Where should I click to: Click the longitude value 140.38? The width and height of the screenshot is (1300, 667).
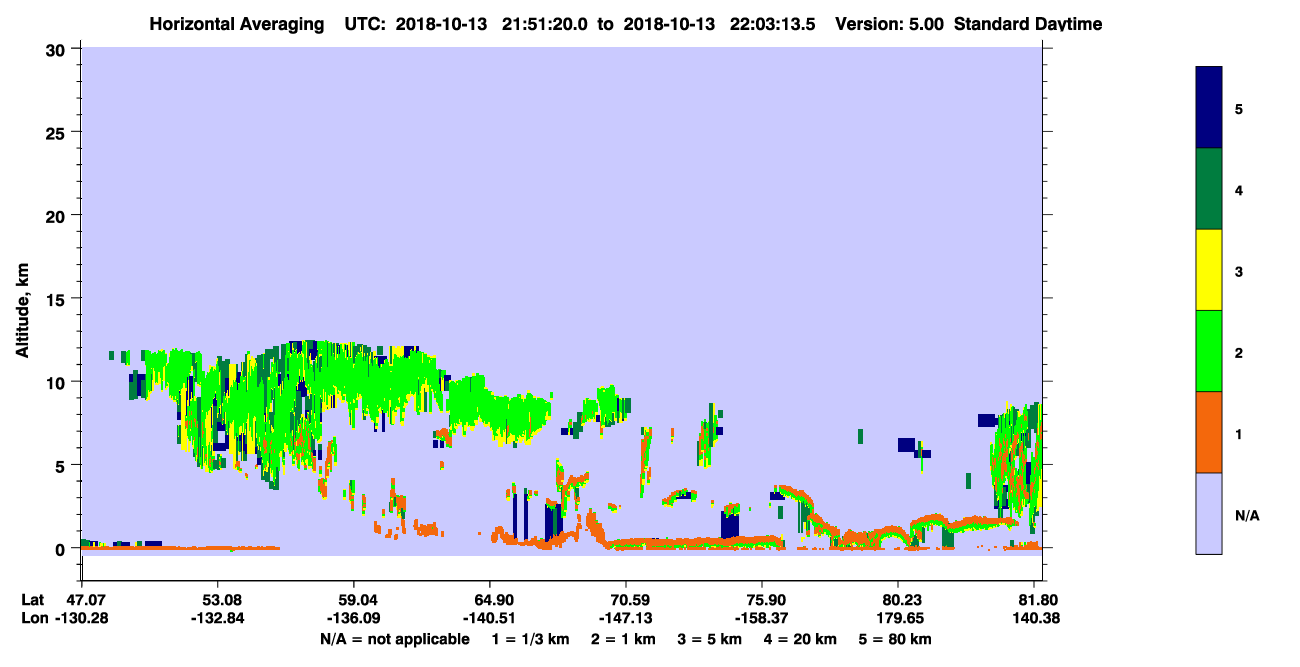1035,618
